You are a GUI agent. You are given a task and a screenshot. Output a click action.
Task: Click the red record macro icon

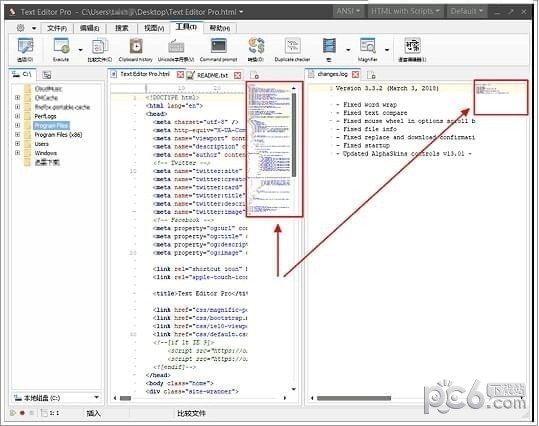(x=22, y=413)
